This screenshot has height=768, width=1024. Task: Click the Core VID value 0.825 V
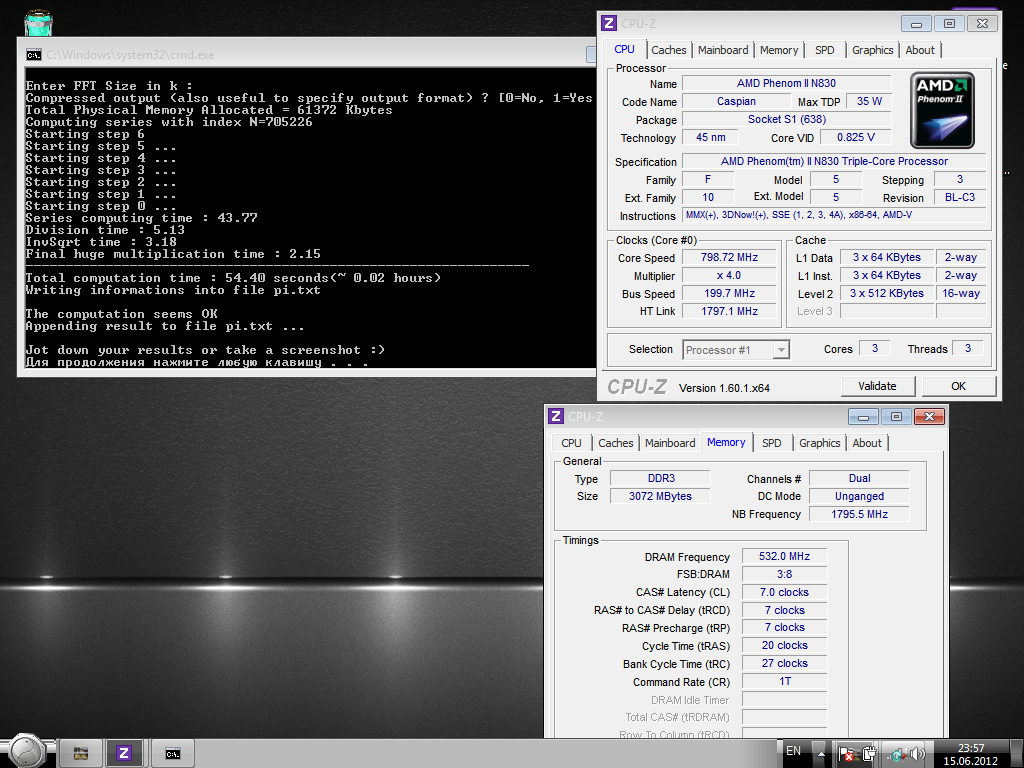[856, 137]
